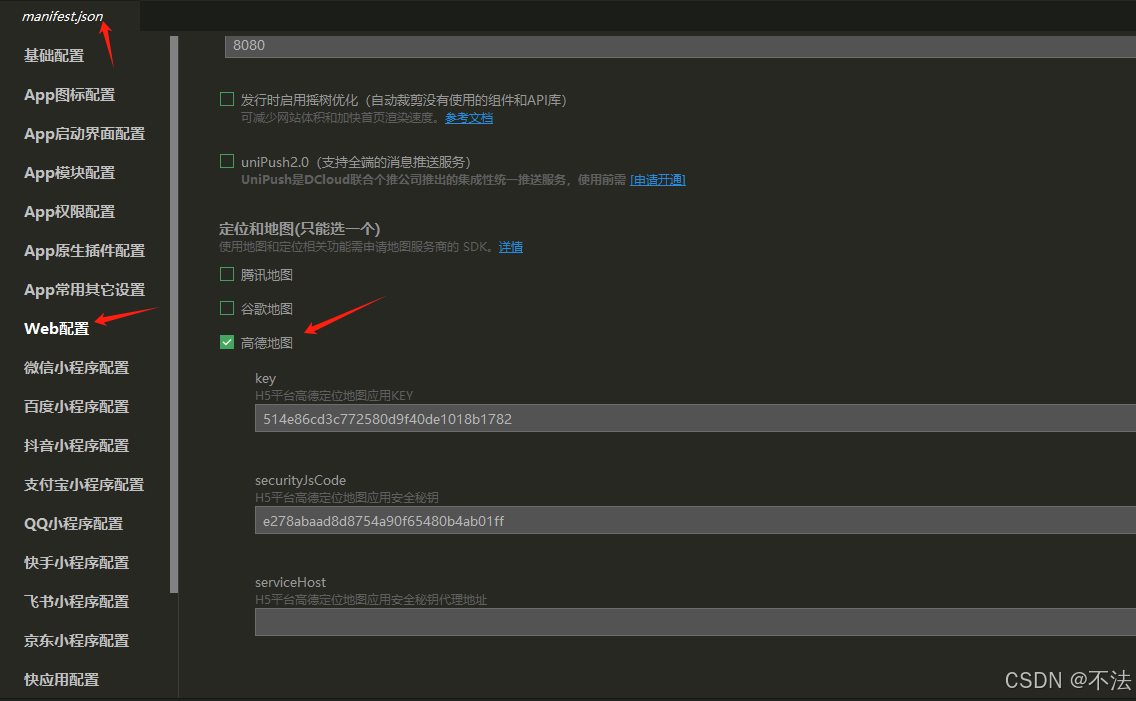Click the sidebar vertical scrollbar

coord(174,315)
